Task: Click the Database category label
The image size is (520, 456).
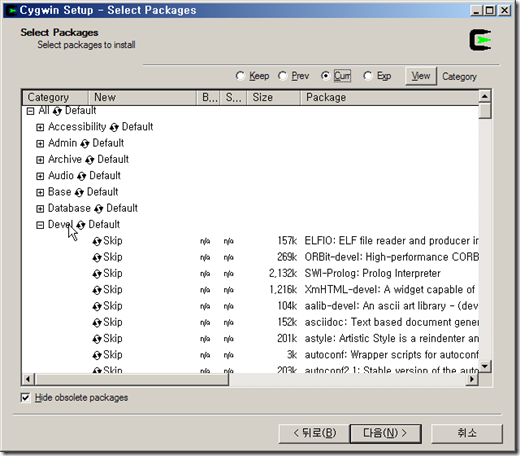Action: [x=69, y=208]
